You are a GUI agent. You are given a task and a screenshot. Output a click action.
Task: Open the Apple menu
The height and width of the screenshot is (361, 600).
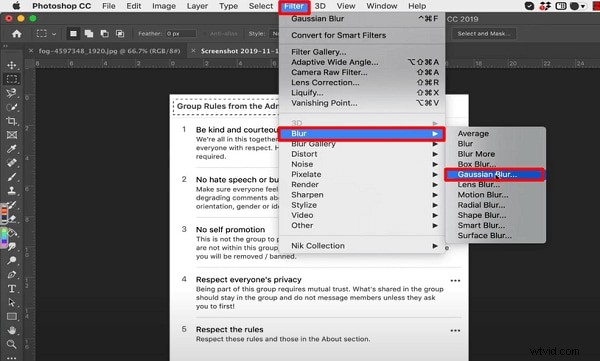point(16,6)
